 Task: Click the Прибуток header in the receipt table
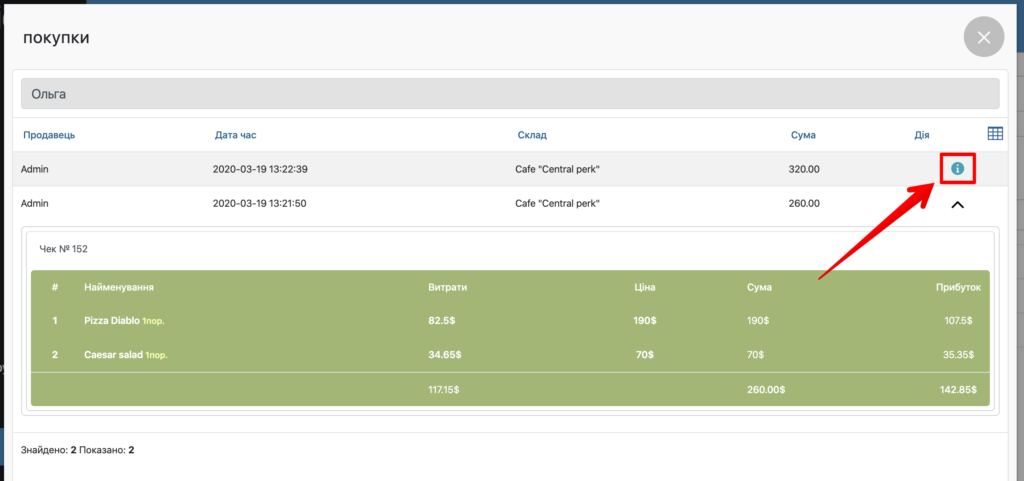957,287
